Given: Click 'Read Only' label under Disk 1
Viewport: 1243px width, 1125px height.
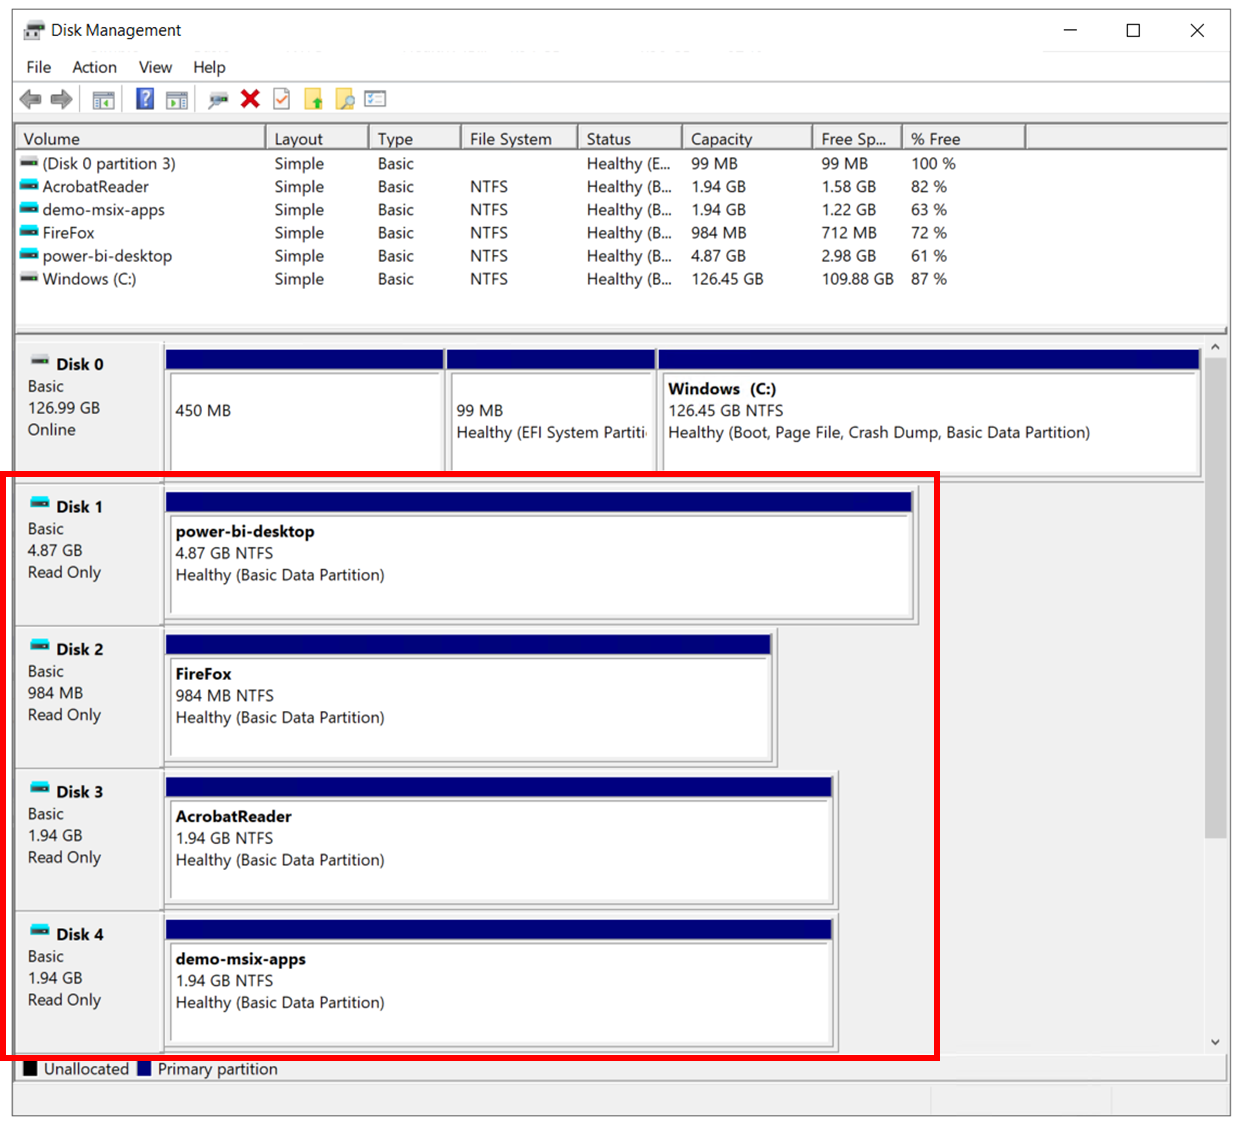Looking at the screenshot, I should tap(64, 572).
